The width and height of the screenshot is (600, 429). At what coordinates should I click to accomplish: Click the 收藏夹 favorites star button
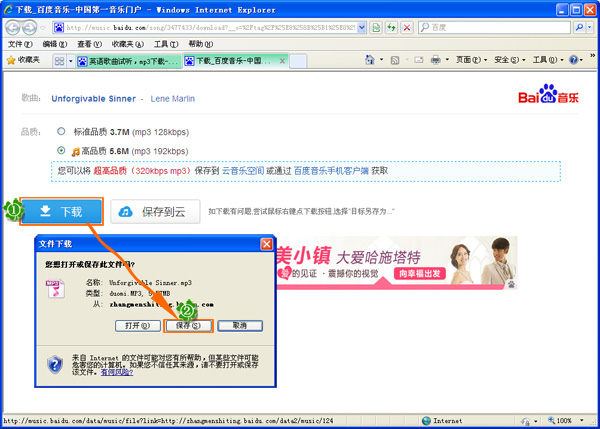[x=24, y=60]
